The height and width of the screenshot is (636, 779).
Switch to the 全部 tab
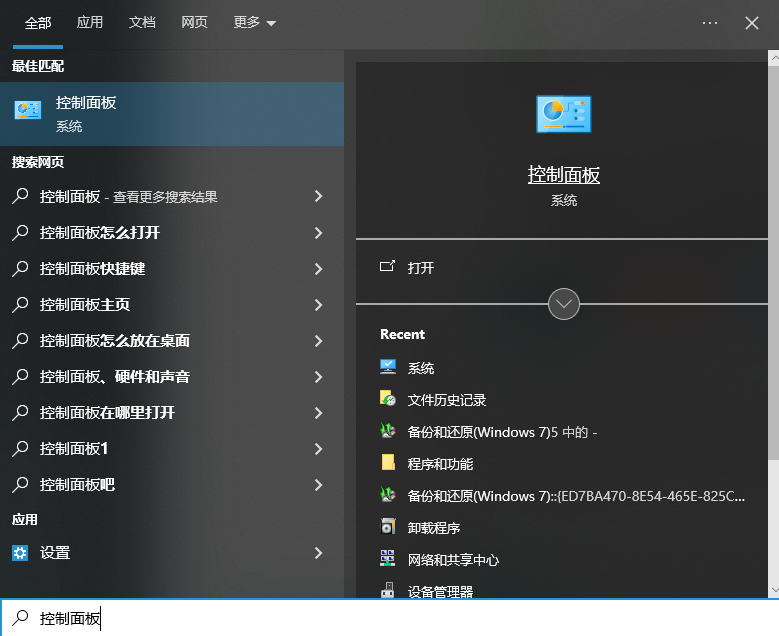[x=38, y=23]
